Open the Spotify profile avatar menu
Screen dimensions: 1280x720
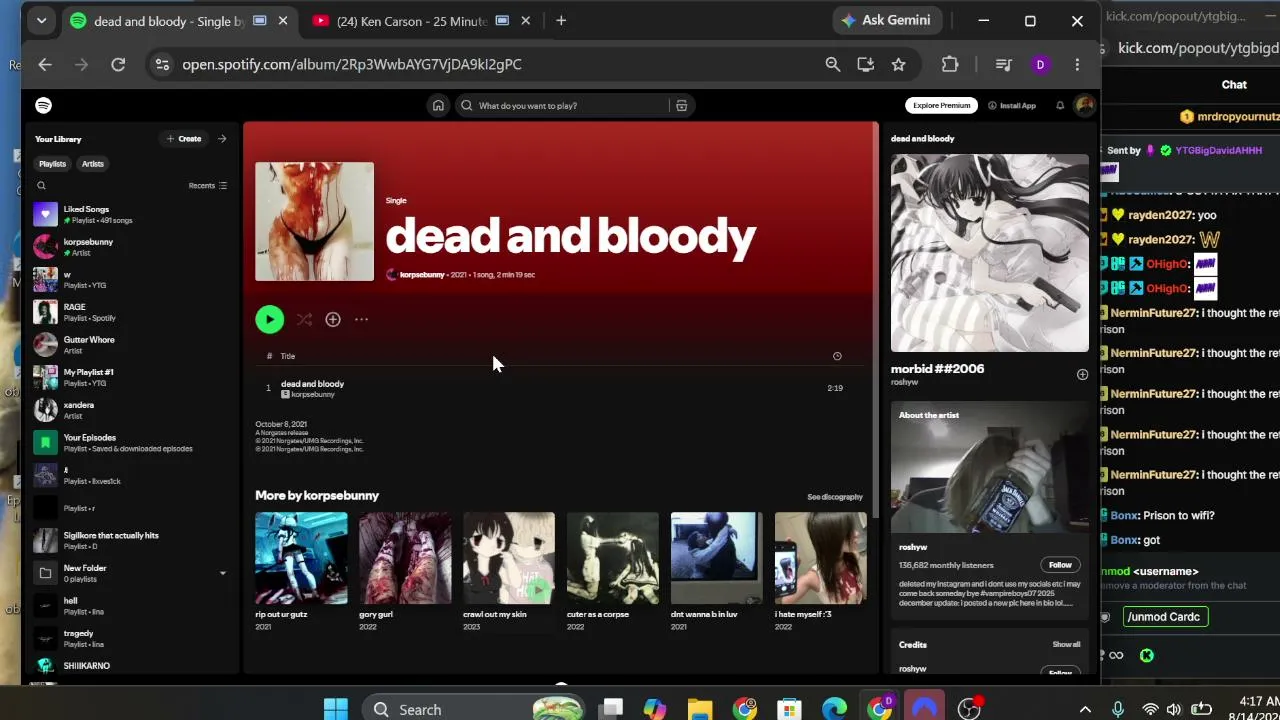click(1084, 105)
